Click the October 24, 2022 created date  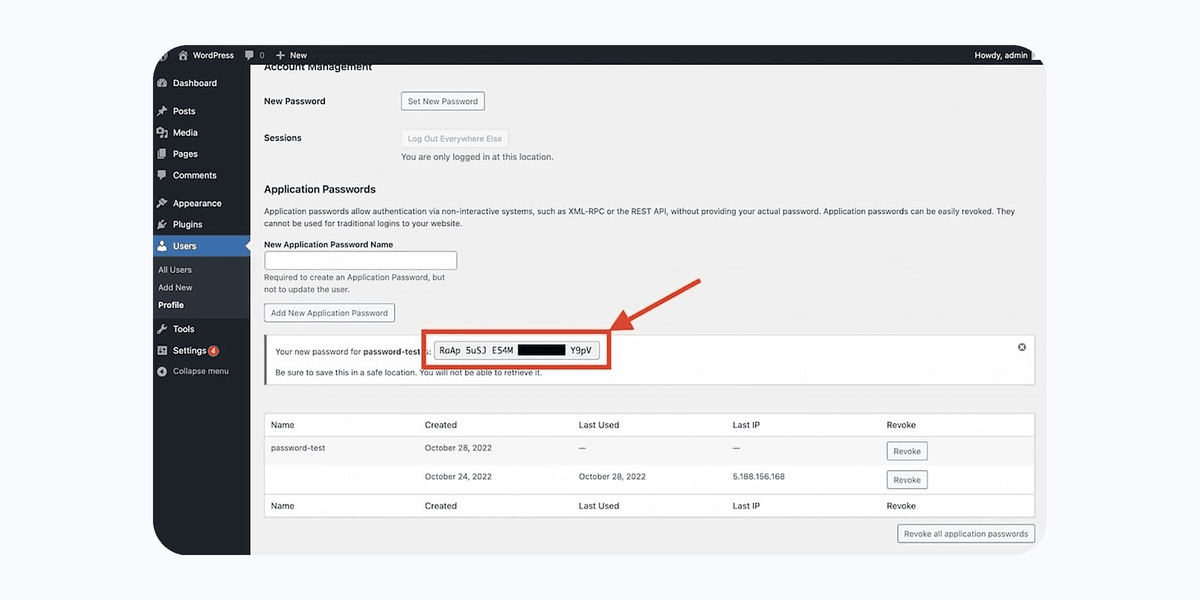point(458,477)
